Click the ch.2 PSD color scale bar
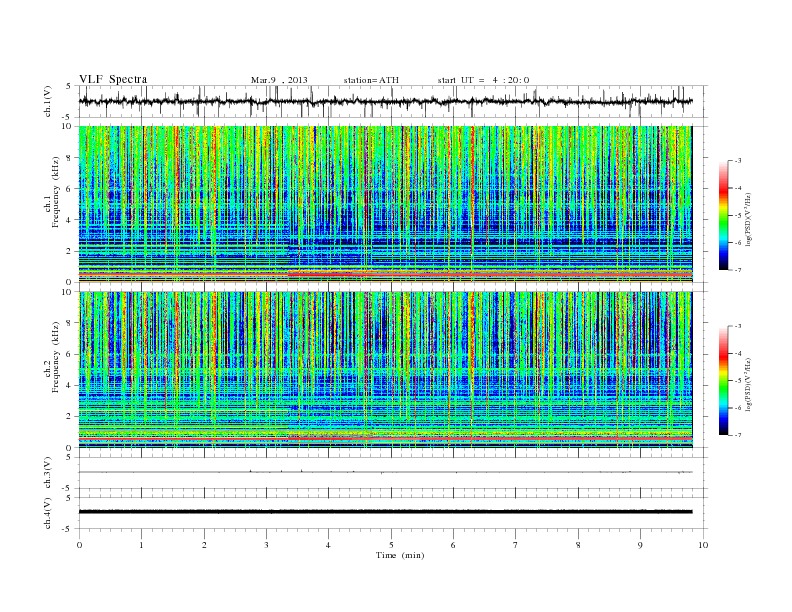 pos(723,381)
